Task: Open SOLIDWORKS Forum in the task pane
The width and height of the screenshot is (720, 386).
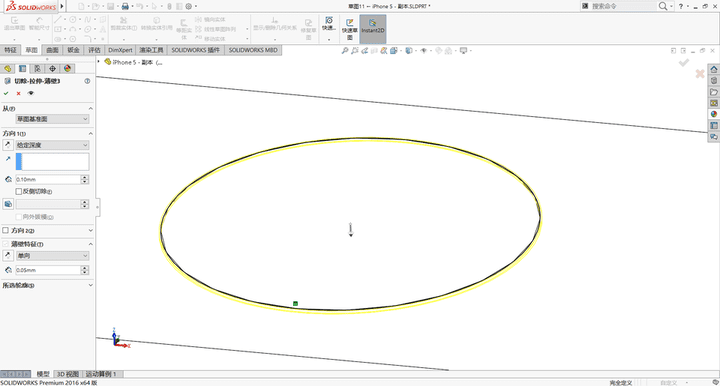Action: (714, 137)
